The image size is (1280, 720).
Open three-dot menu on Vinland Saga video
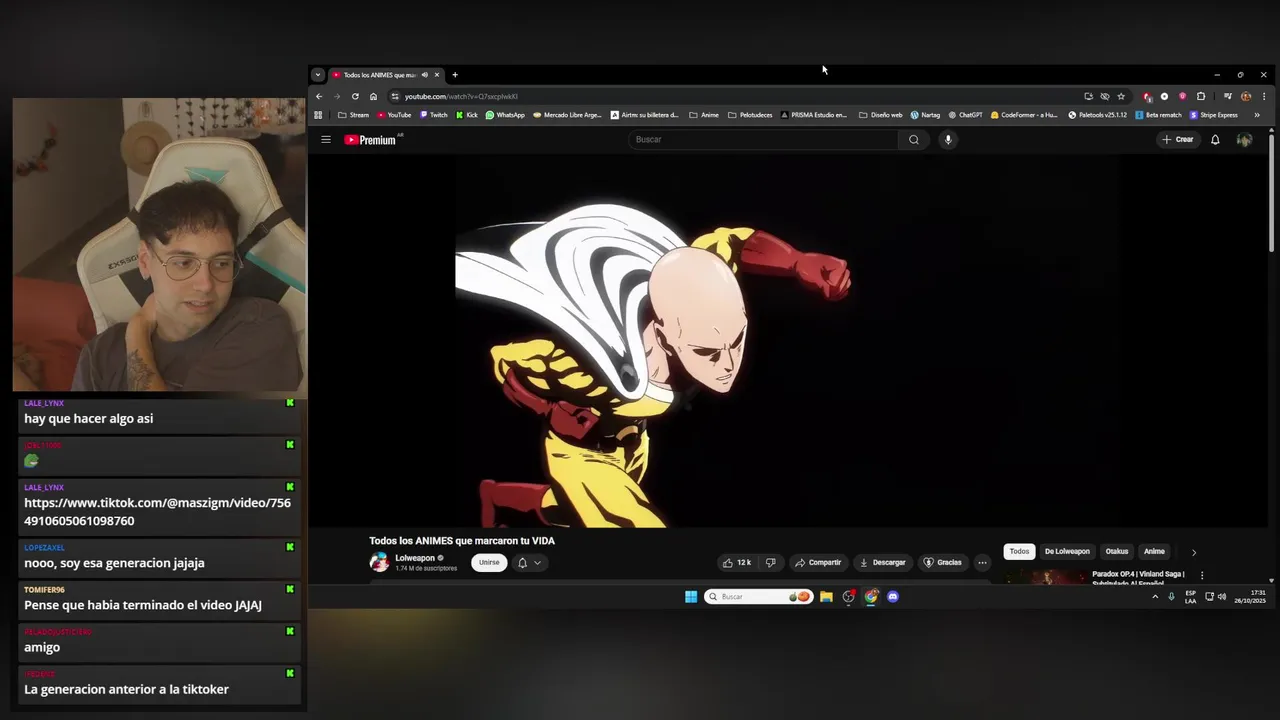tap(1202, 576)
